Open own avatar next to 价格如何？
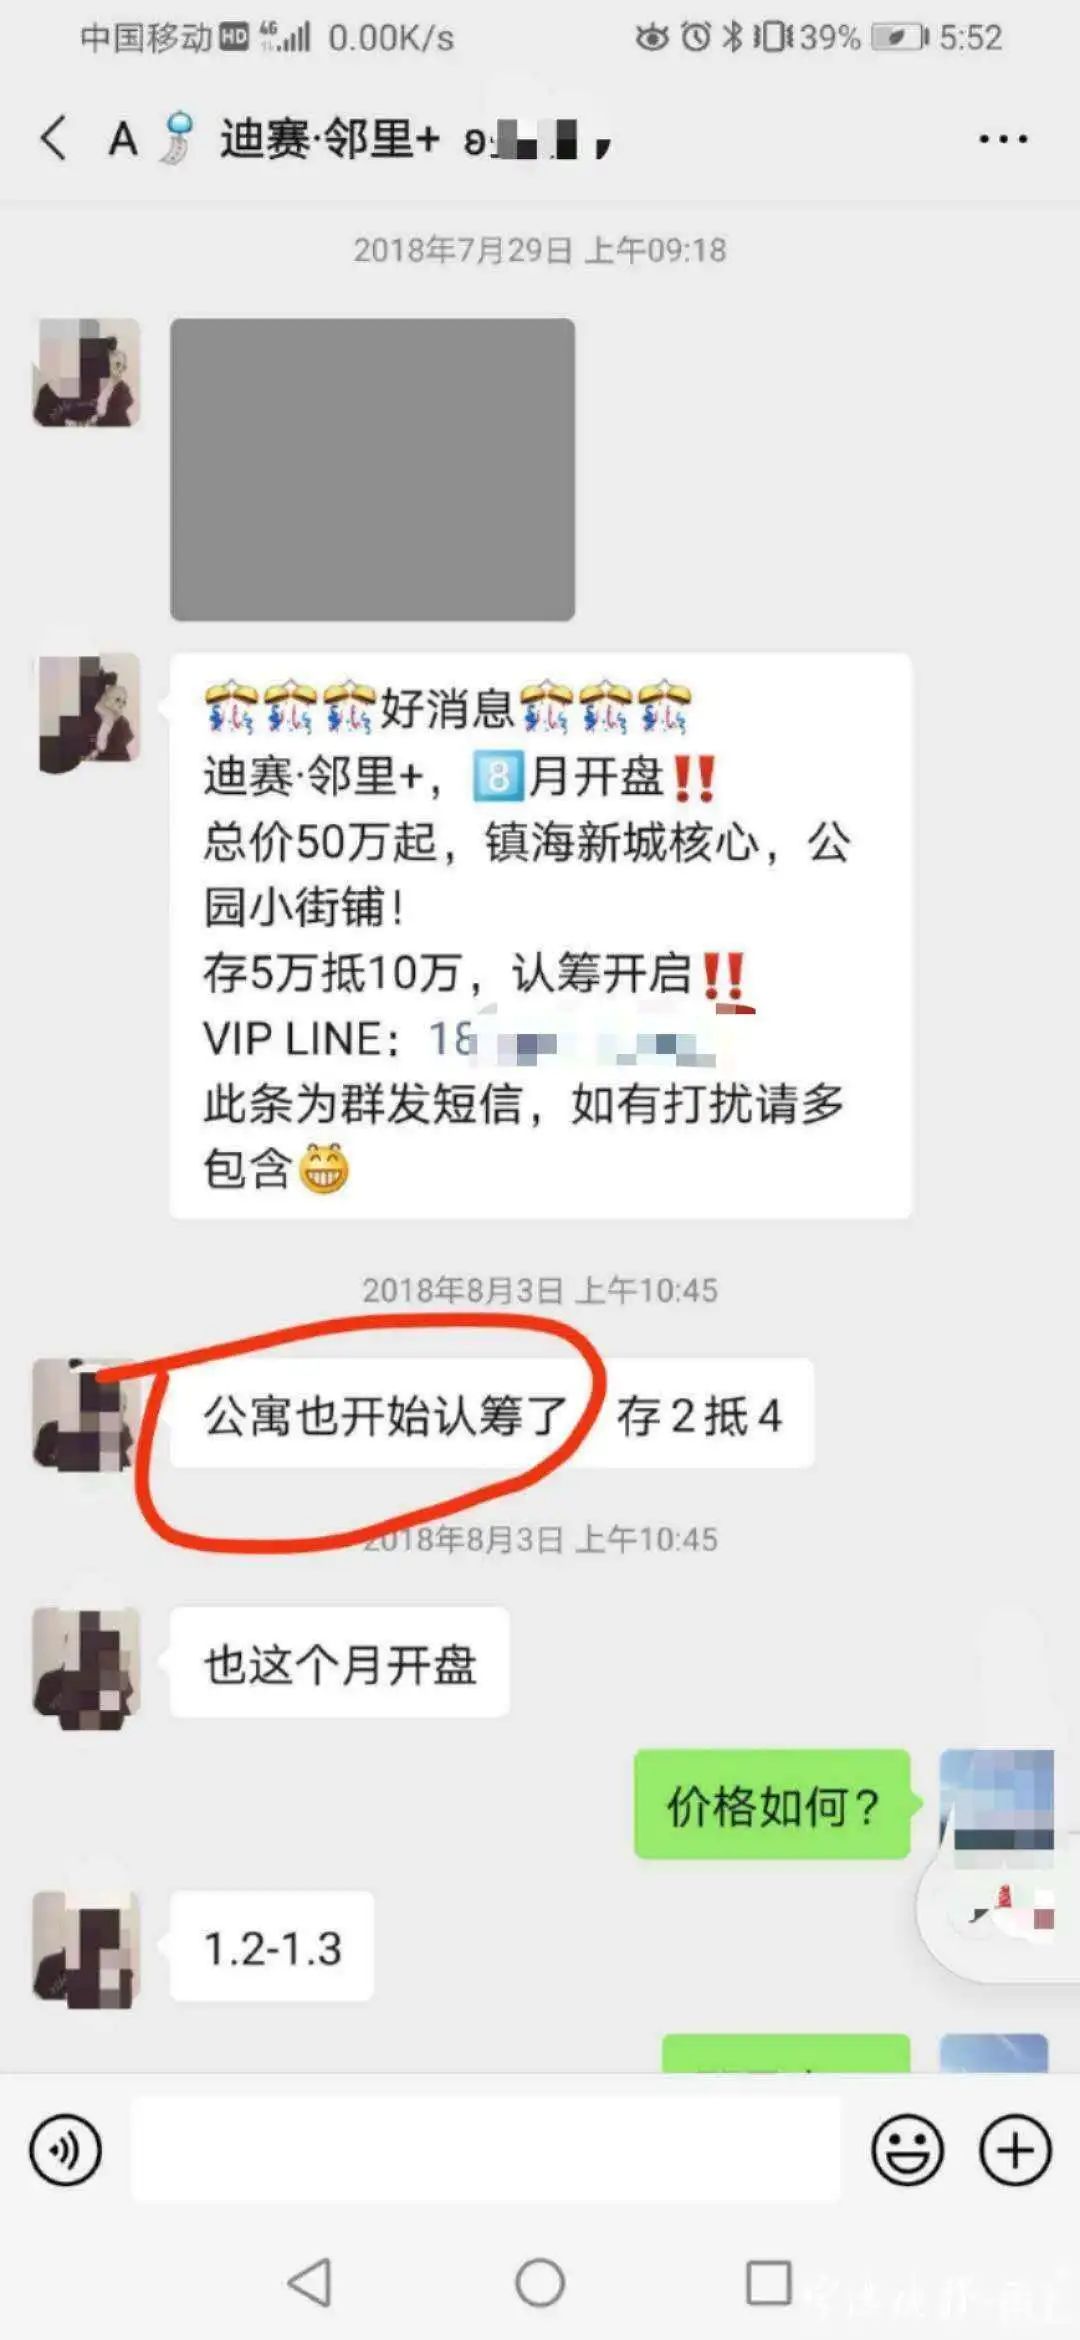Viewport: 1080px width, 2340px height. tap(996, 1804)
